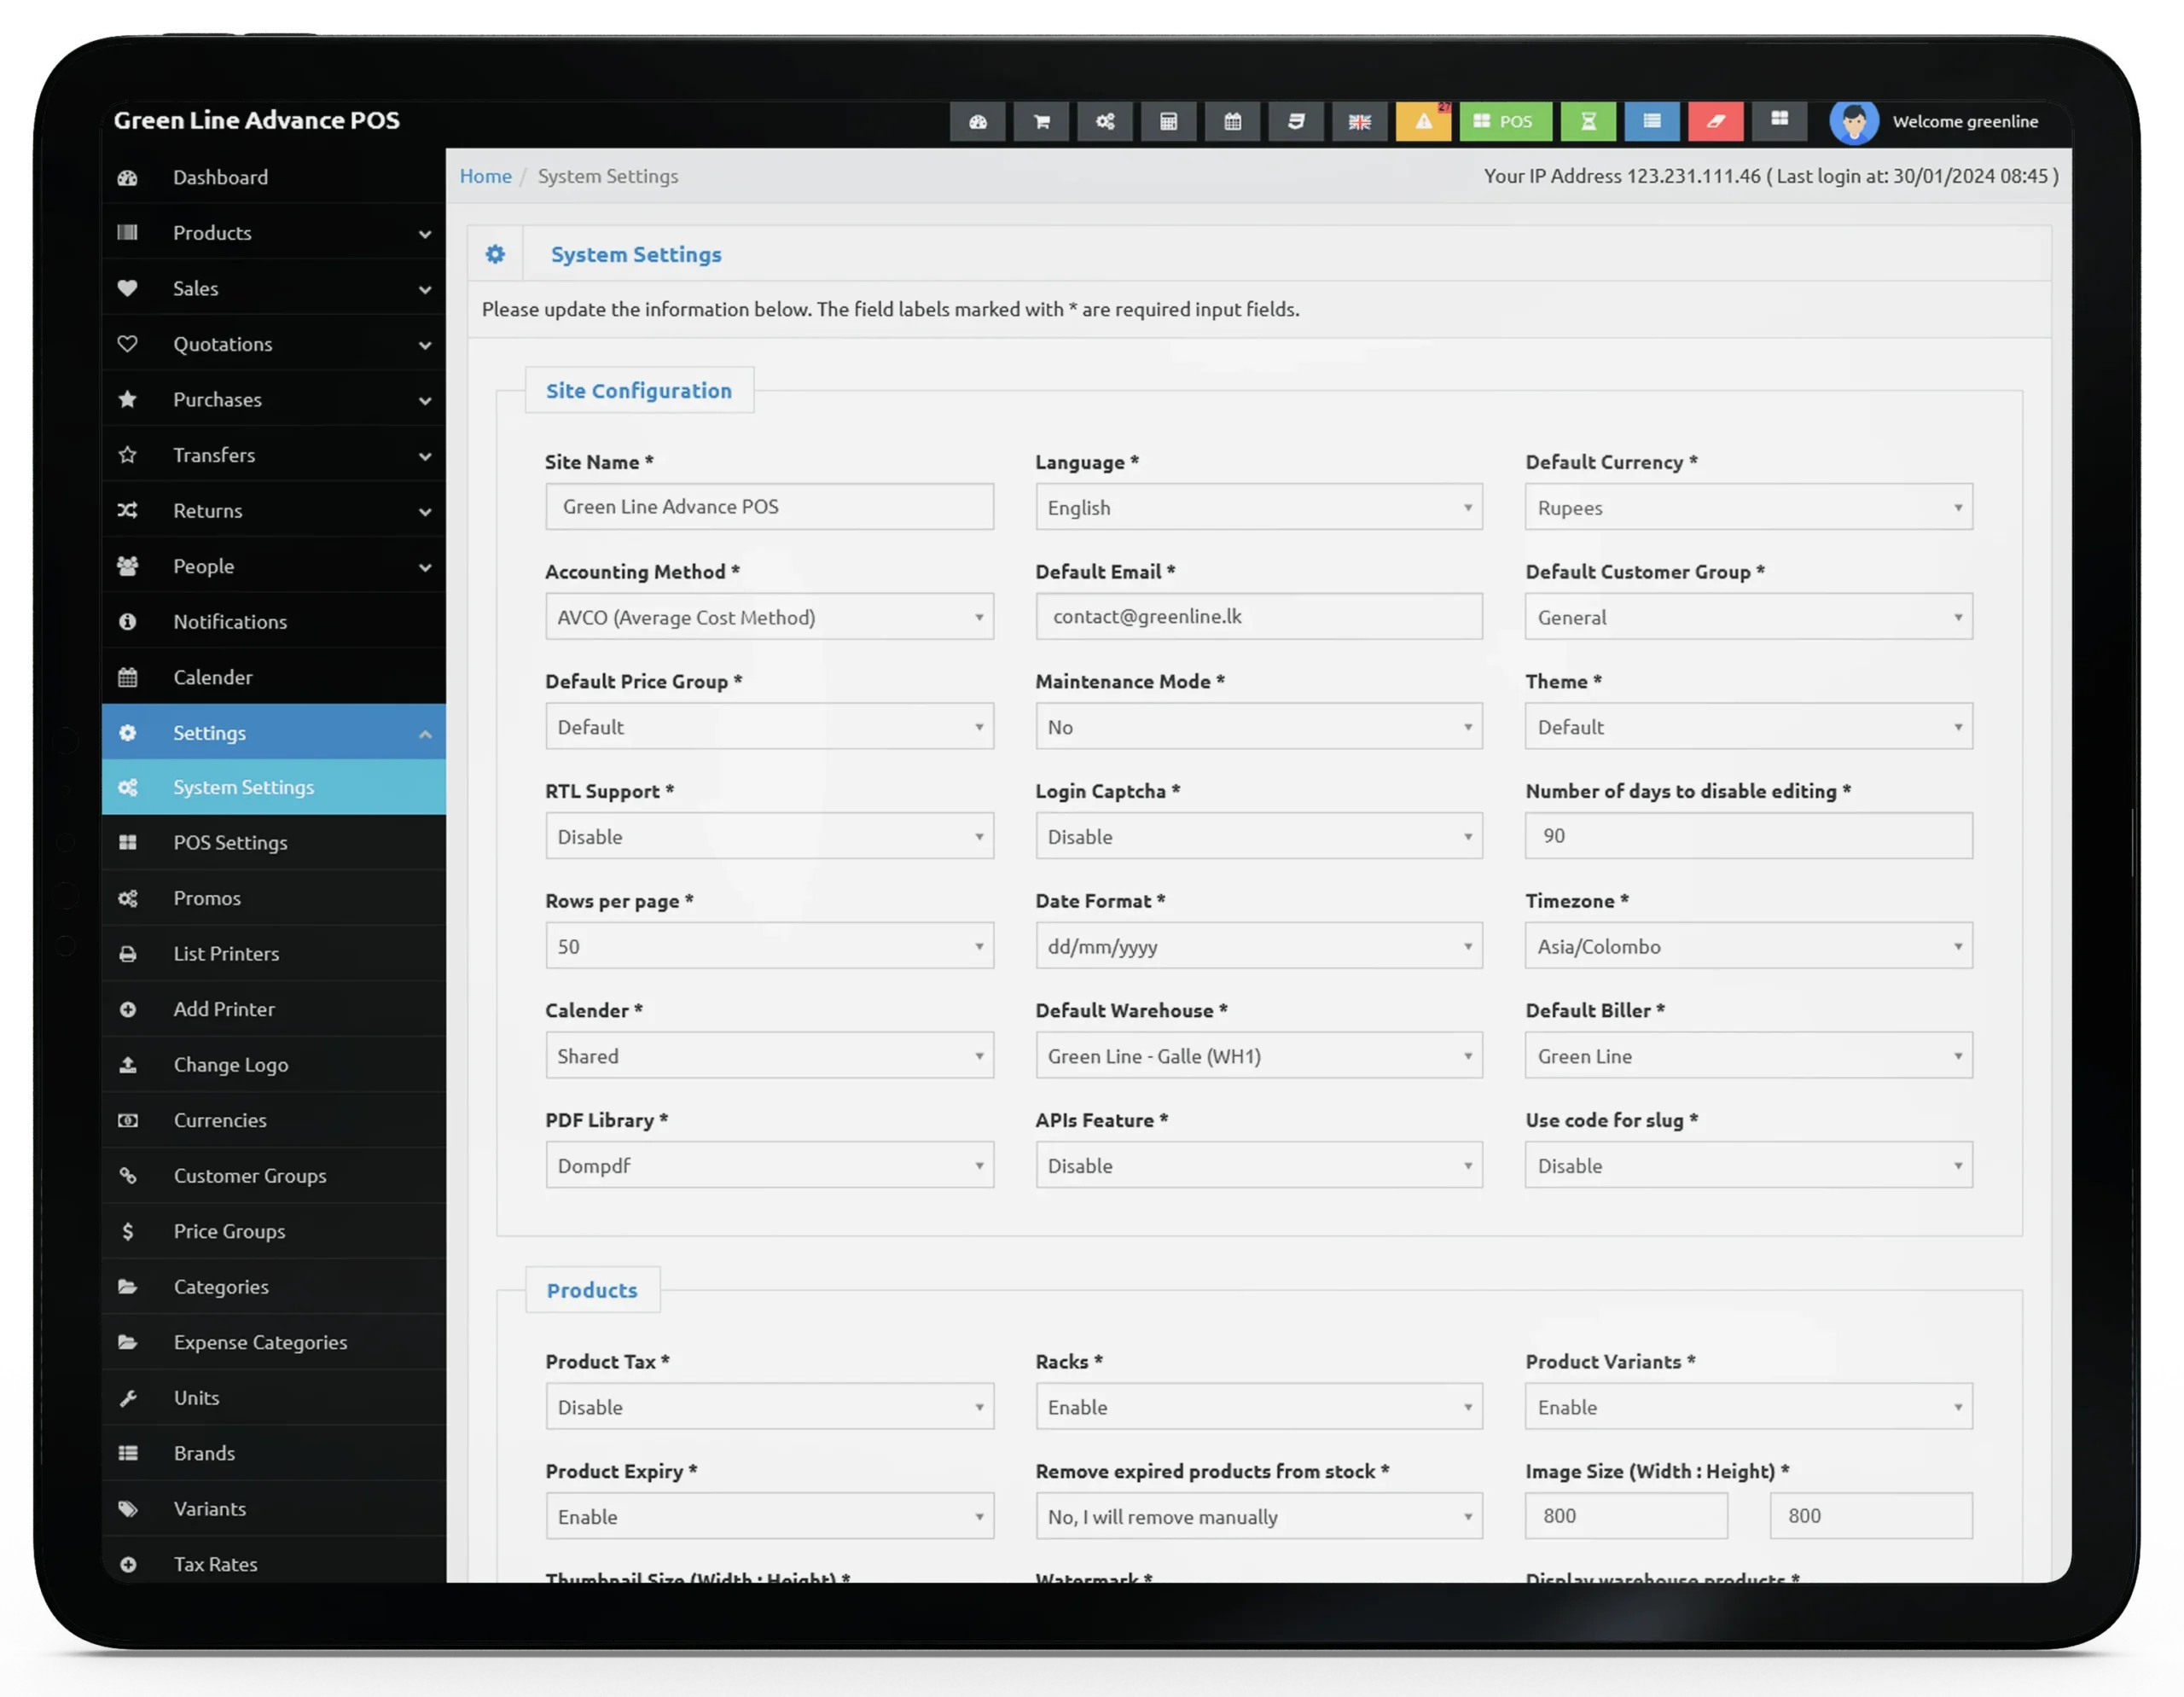The width and height of the screenshot is (2184, 1697).
Task: Click the flag/language icon in top bar
Action: tap(1358, 120)
